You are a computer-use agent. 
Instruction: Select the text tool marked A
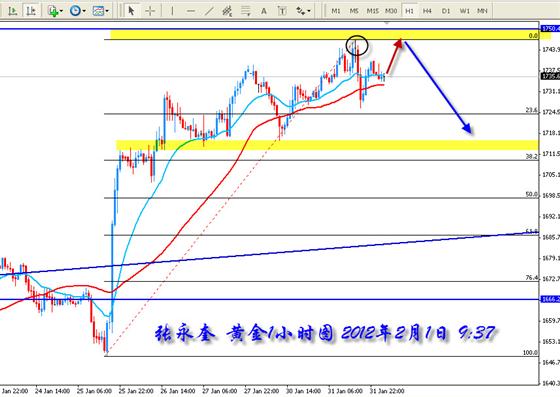point(264,11)
